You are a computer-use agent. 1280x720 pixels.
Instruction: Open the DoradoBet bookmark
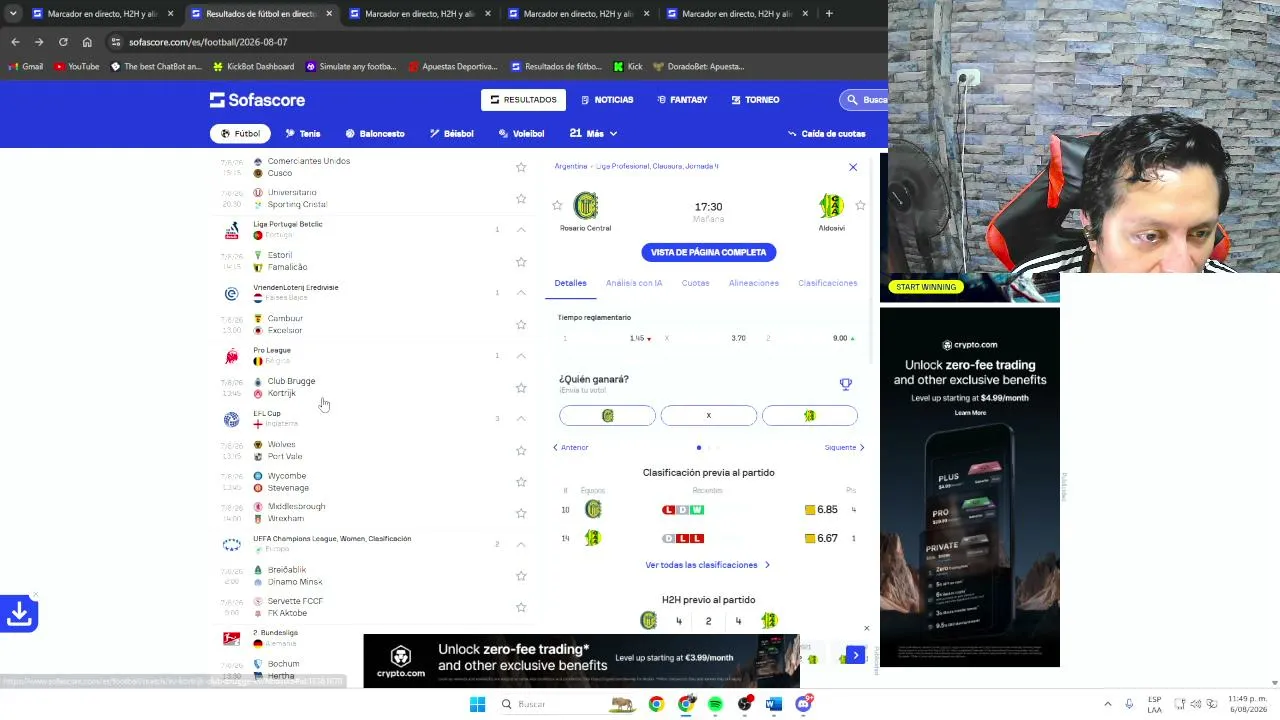[x=698, y=67]
